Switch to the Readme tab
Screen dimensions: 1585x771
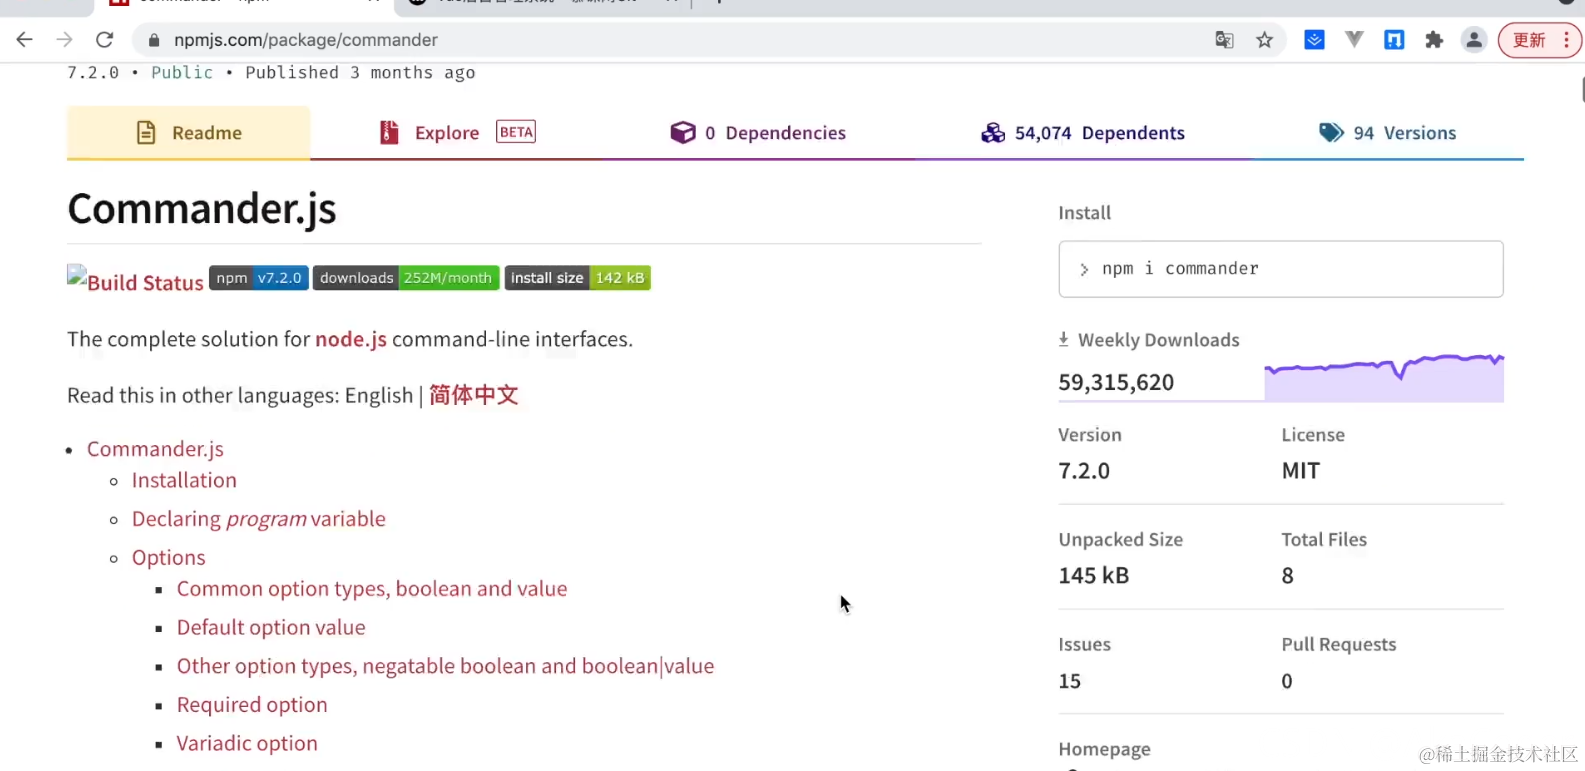(188, 133)
